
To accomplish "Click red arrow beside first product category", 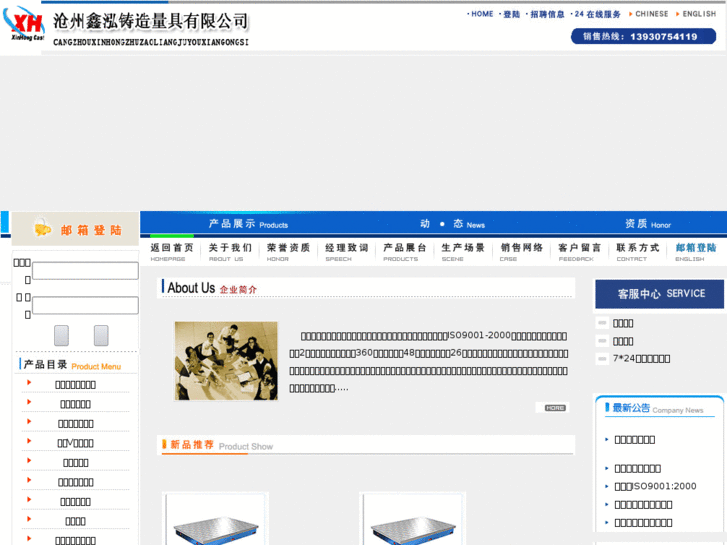I will [x=29, y=382].
